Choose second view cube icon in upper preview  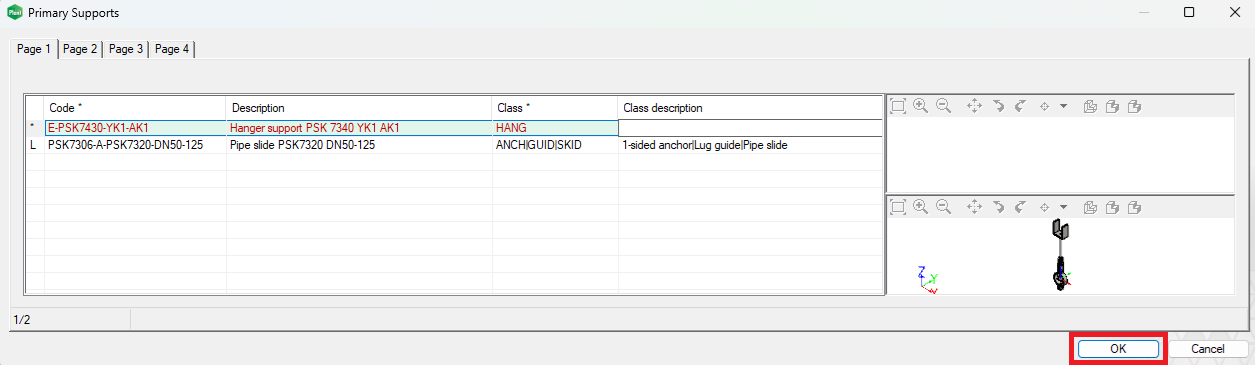point(1113,106)
